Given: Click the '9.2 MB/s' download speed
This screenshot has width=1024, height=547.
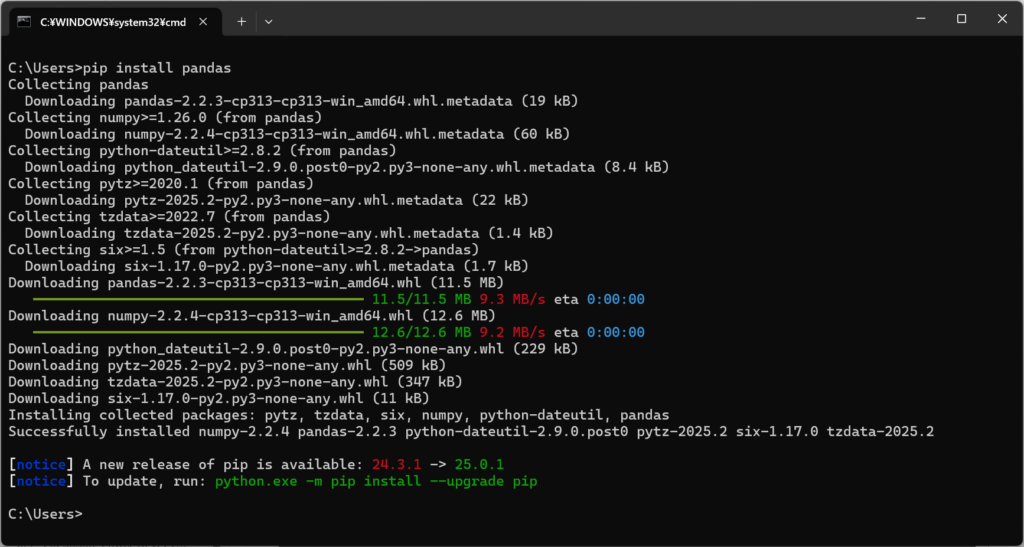Looking at the screenshot, I should pos(512,332).
